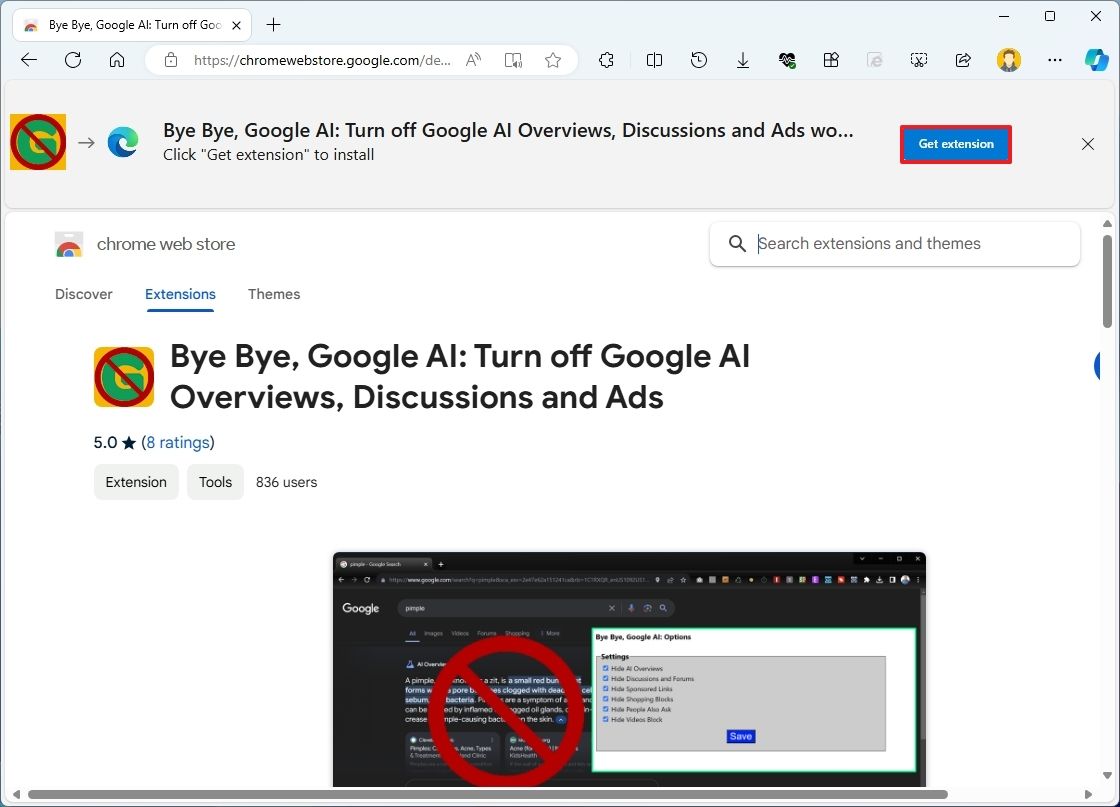Open Browser essentials
The height and width of the screenshot is (807, 1120).
(x=787, y=60)
